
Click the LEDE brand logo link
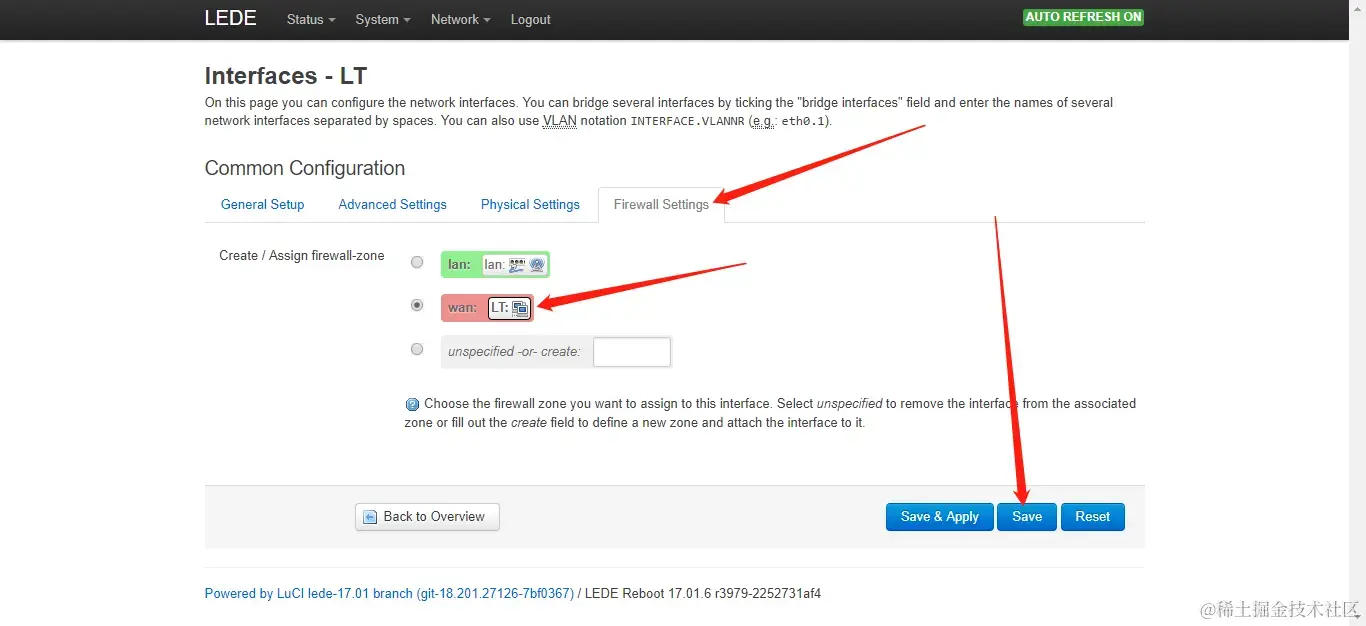[x=230, y=18]
